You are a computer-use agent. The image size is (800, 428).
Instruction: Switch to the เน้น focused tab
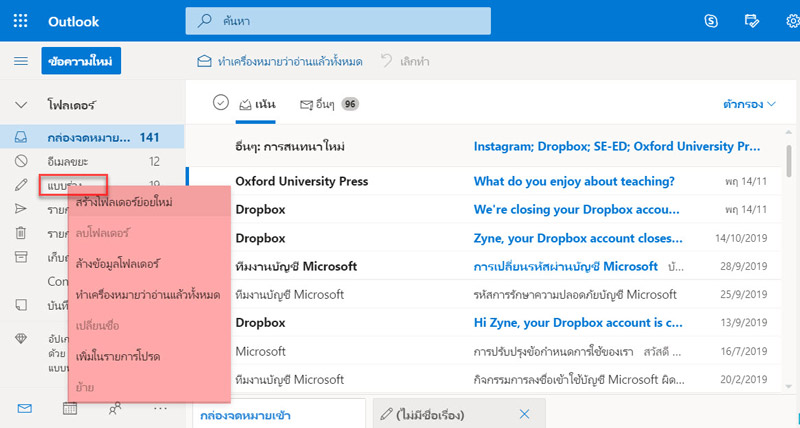click(x=257, y=104)
